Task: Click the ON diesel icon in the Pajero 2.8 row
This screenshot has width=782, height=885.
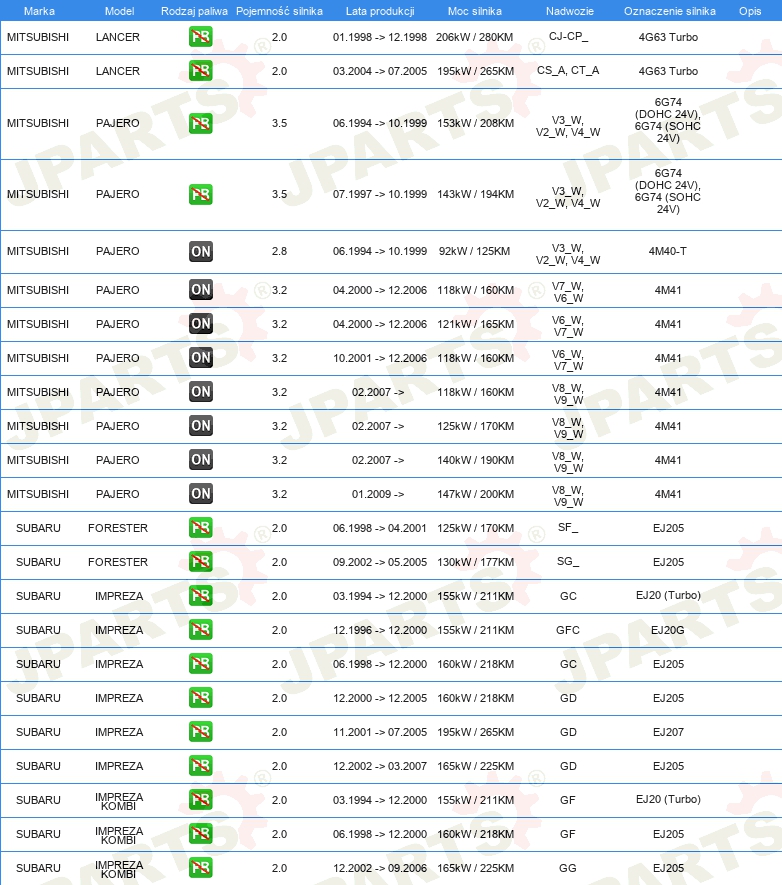Action: pyautogui.click(x=201, y=251)
